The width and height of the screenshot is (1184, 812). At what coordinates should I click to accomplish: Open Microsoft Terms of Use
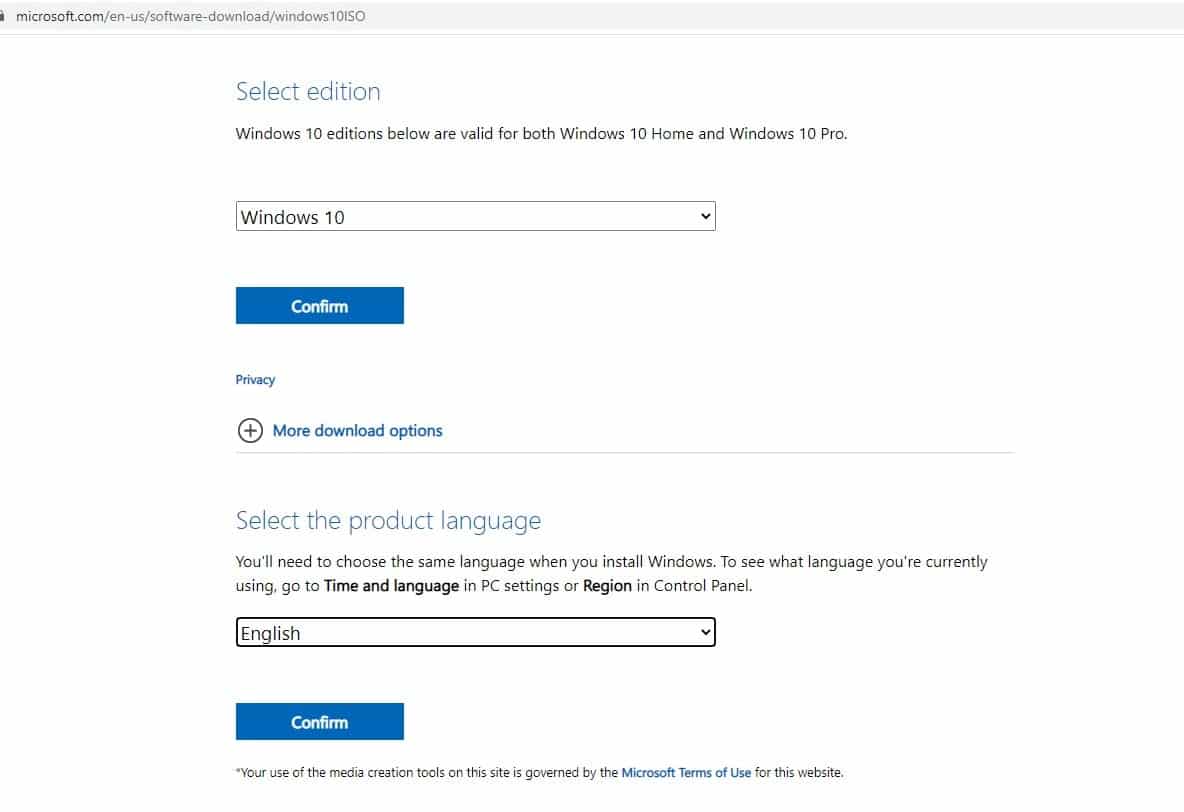point(687,772)
